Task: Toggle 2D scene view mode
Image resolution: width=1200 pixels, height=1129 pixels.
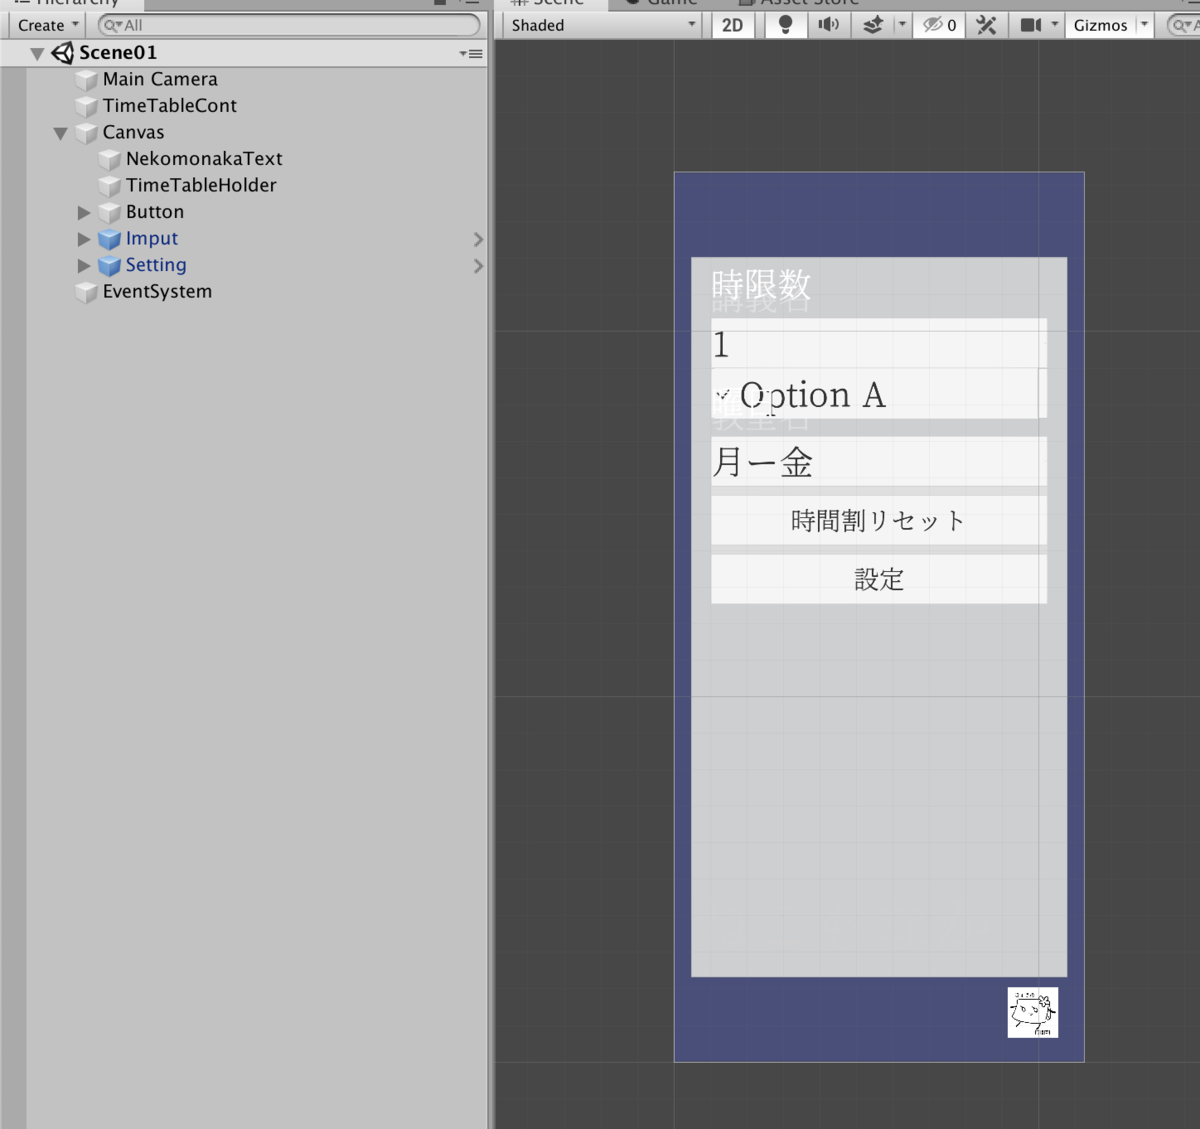Action: pos(733,25)
